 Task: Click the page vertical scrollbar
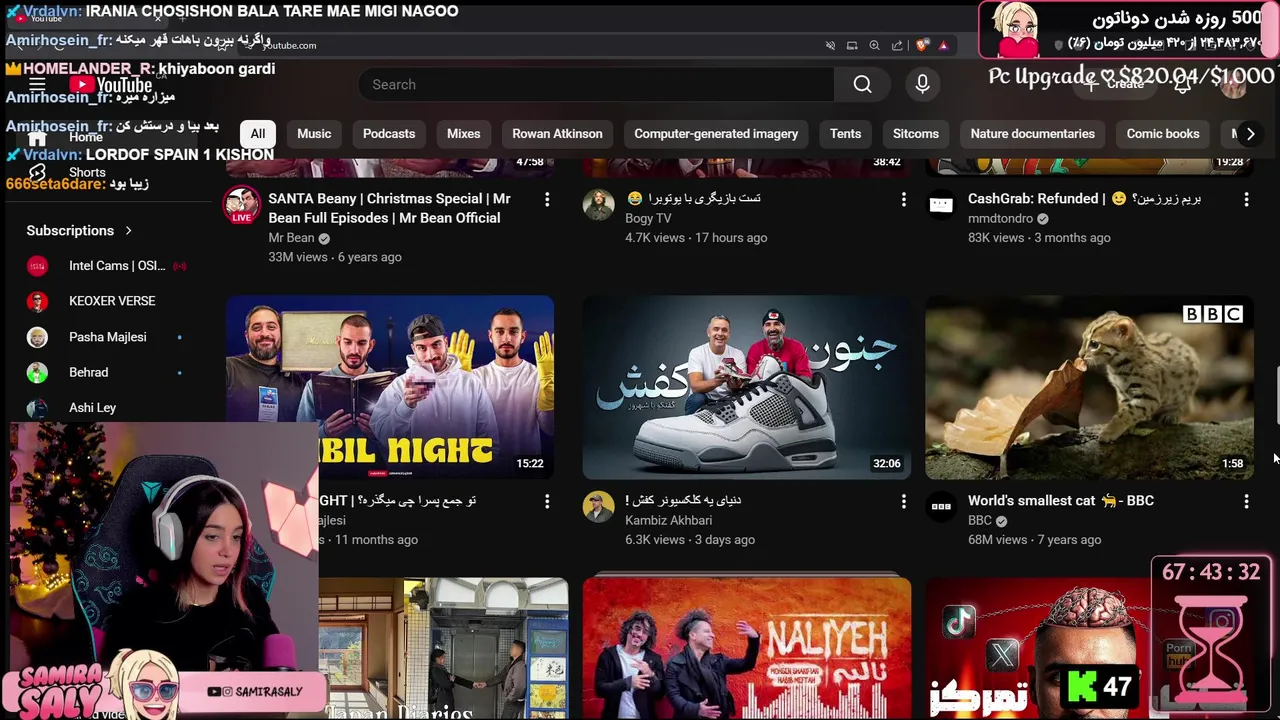point(1276,397)
